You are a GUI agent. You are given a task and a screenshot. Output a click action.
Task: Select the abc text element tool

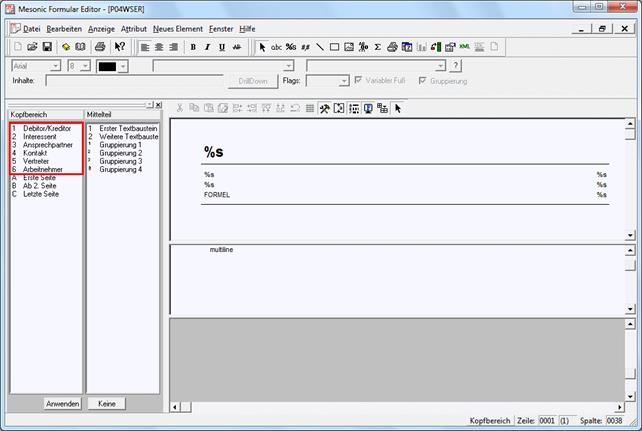[x=277, y=47]
